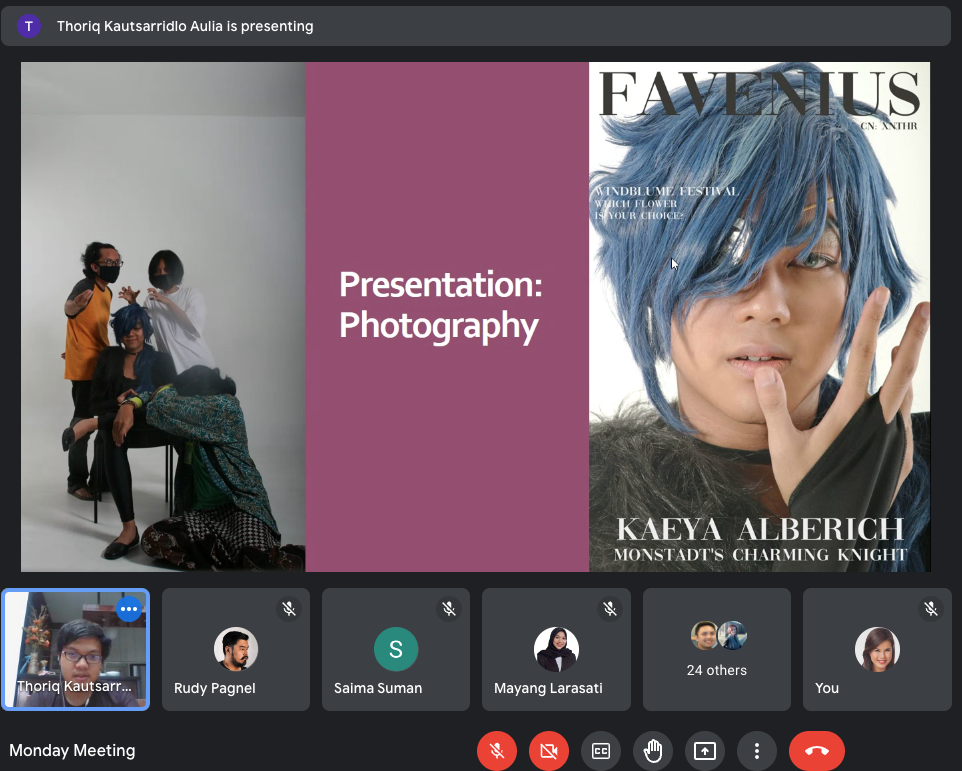Click the muted mic icon on your tile
Screen dimensions: 962x771
[x=931, y=609]
